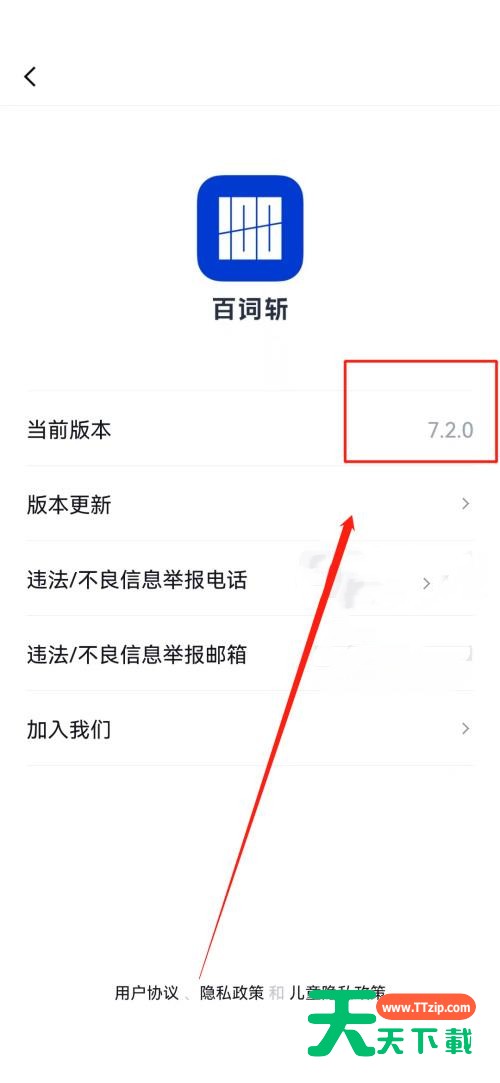Image resolution: width=500 pixels, height=1083 pixels.
Task: Click the blue 百词斩 app logo
Action: pyautogui.click(x=250, y=229)
